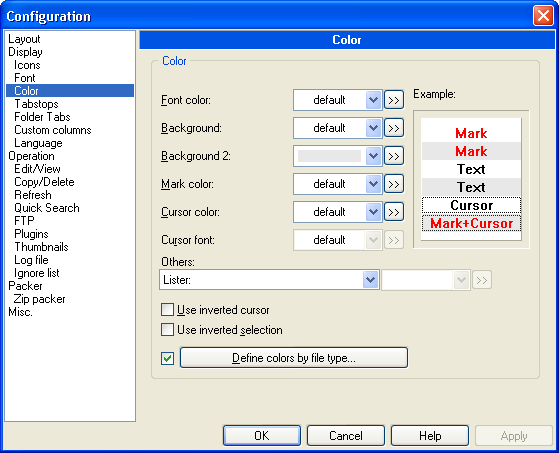Open the Zip packer settings page
Image resolution: width=559 pixels, height=453 pixels.
click(x=39, y=299)
